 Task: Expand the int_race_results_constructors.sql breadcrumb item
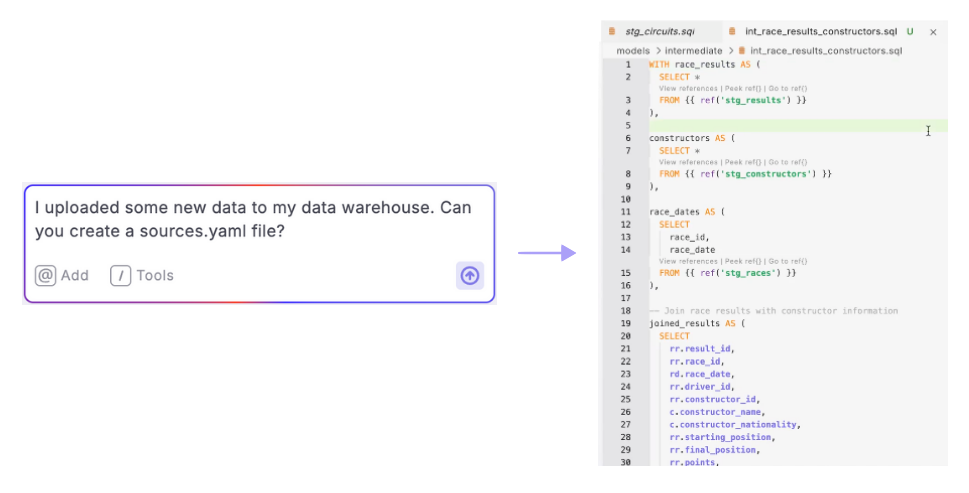pos(826,49)
